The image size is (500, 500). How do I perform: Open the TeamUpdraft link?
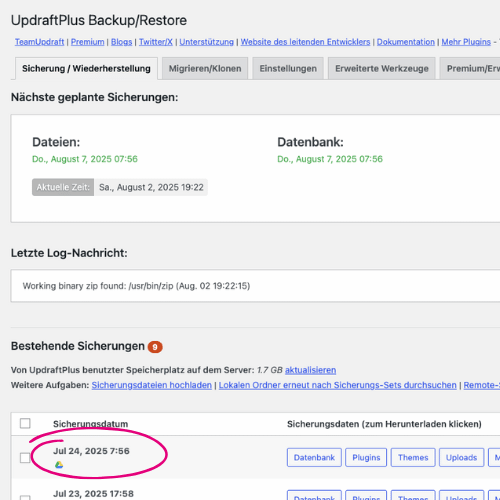pyautogui.click(x=39, y=42)
